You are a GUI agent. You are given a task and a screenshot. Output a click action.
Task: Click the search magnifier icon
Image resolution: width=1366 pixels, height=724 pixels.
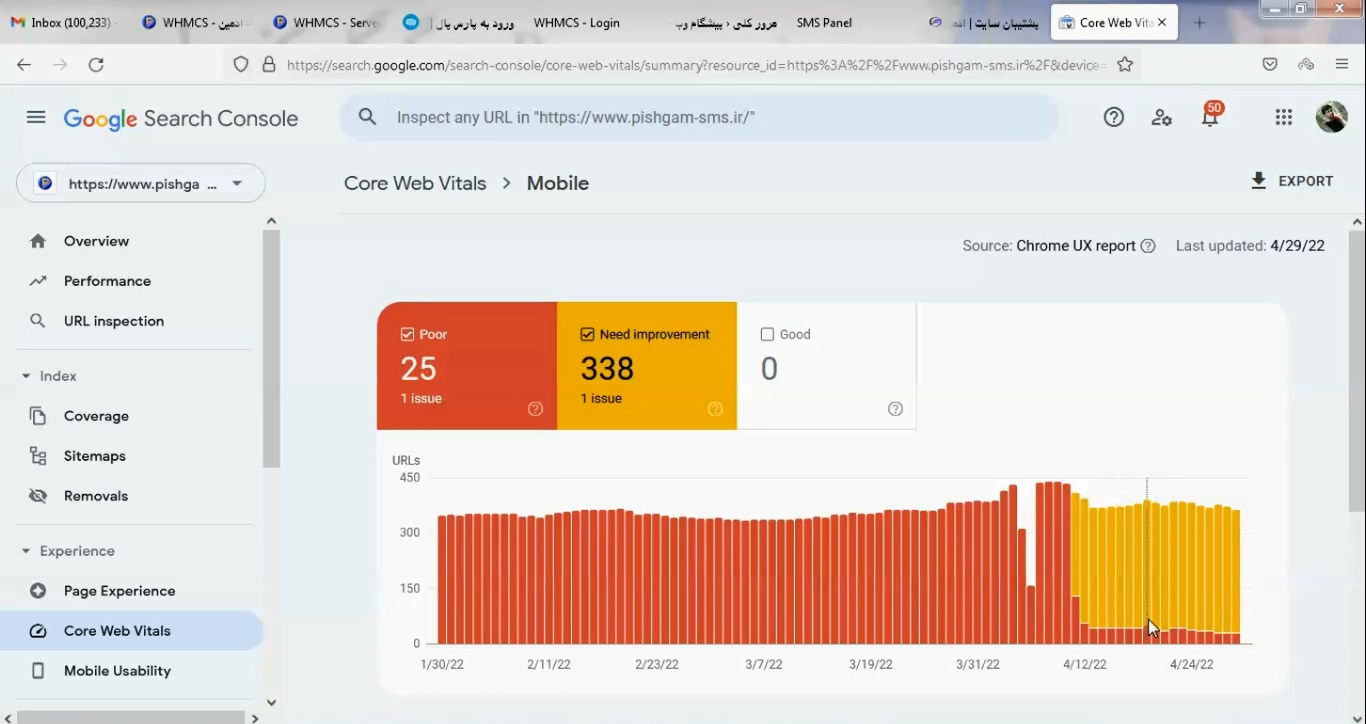pos(367,117)
